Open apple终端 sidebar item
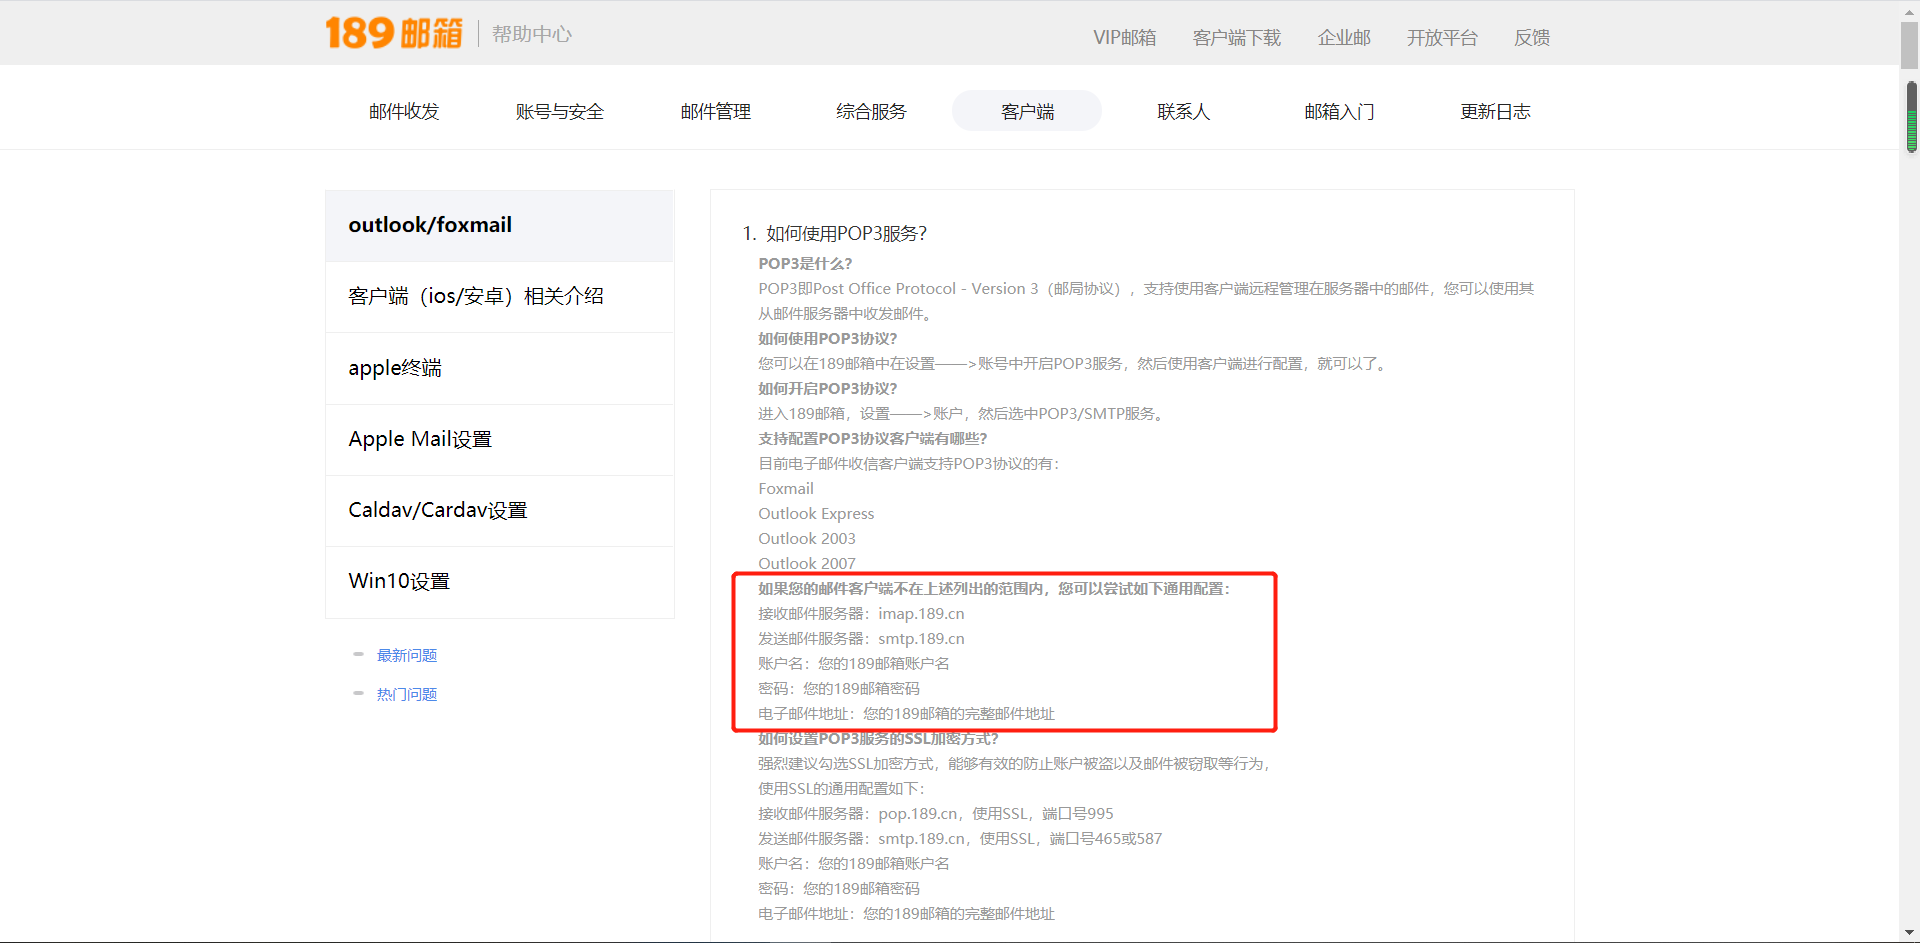The width and height of the screenshot is (1920, 943). [x=500, y=368]
